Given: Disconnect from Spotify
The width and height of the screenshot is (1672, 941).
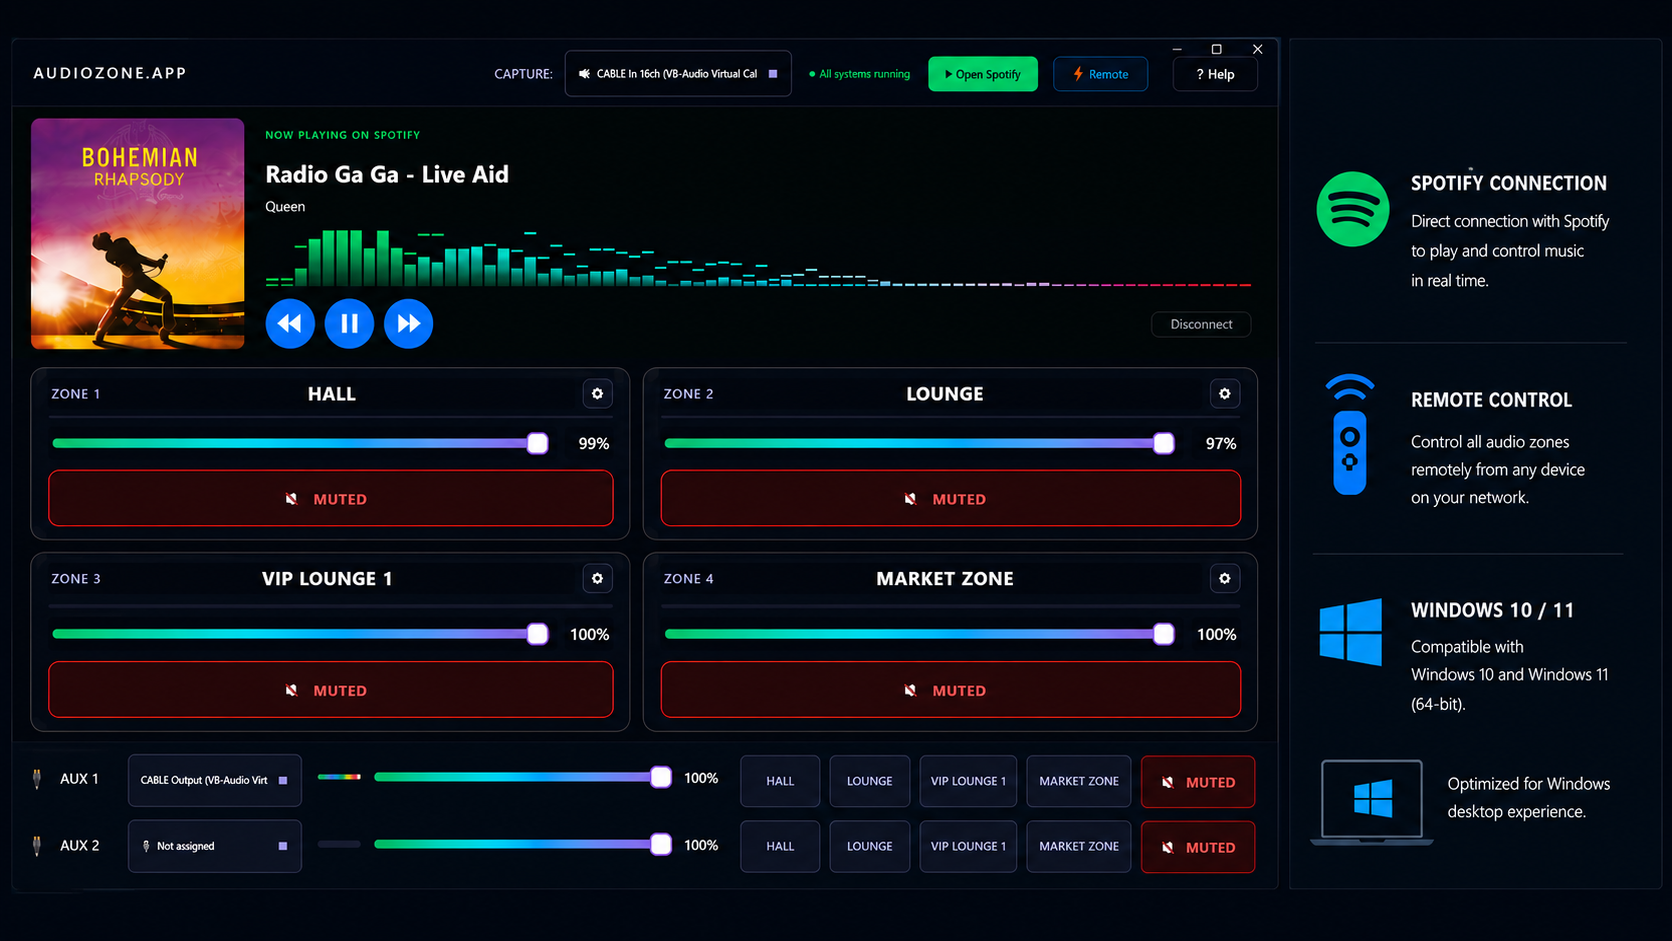Looking at the screenshot, I should tap(1201, 324).
